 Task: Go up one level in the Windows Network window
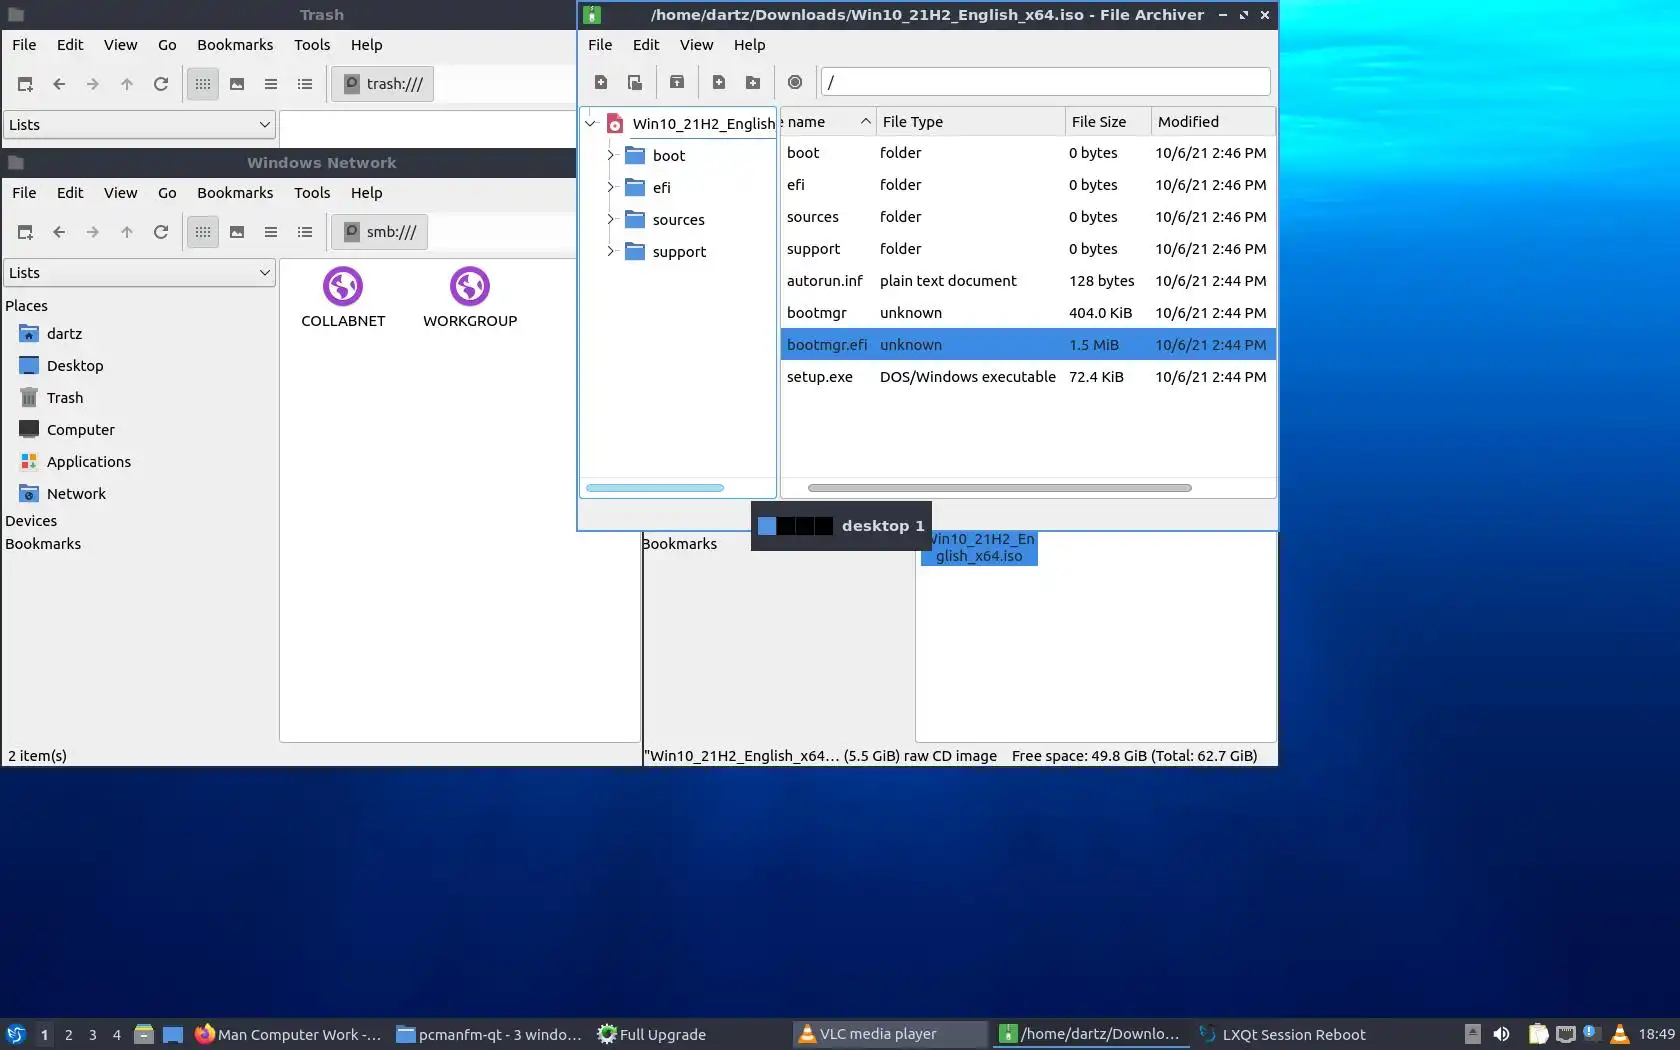tap(127, 233)
